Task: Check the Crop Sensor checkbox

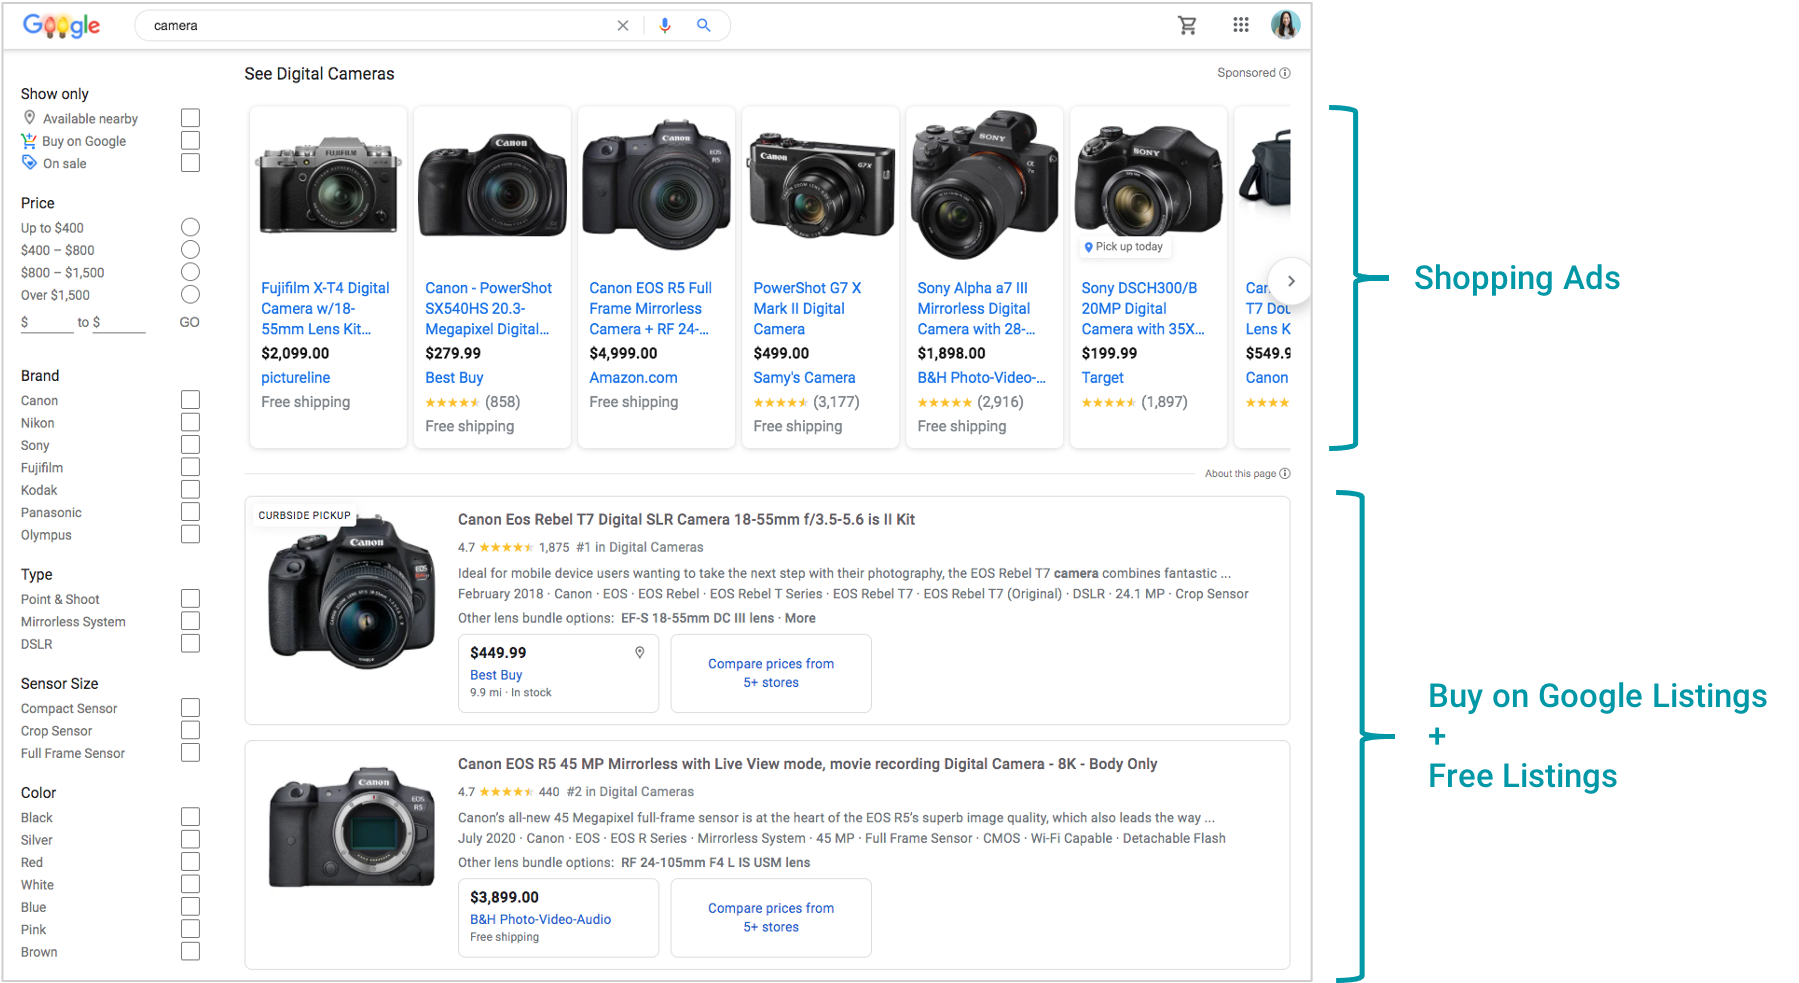Action: coord(190,731)
